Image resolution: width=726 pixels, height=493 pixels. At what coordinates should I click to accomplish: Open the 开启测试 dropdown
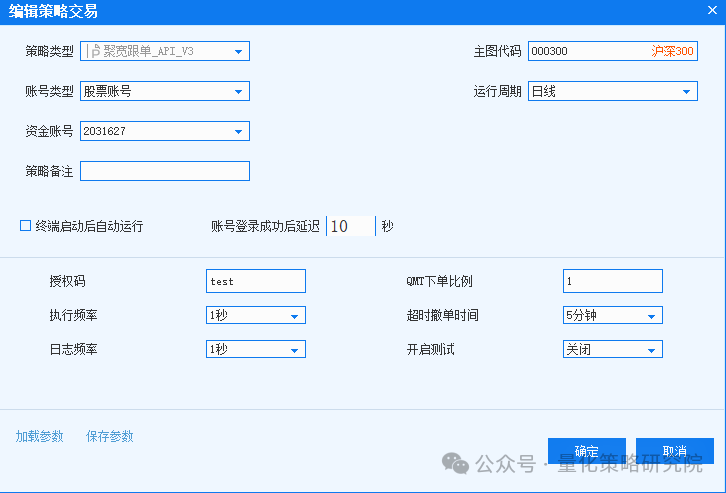click(613, 349)
